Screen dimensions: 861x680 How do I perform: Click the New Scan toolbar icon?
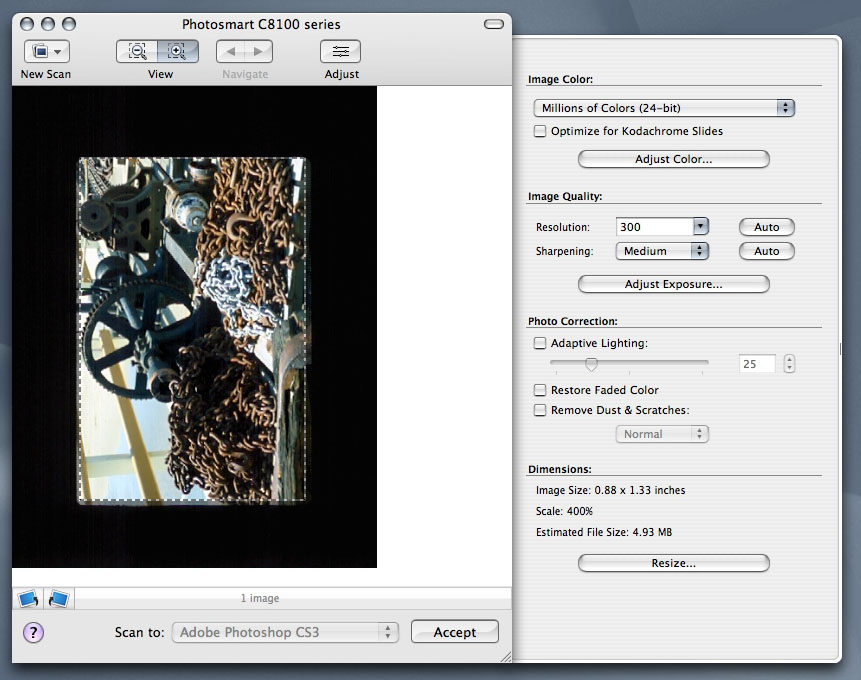(46, 52)
